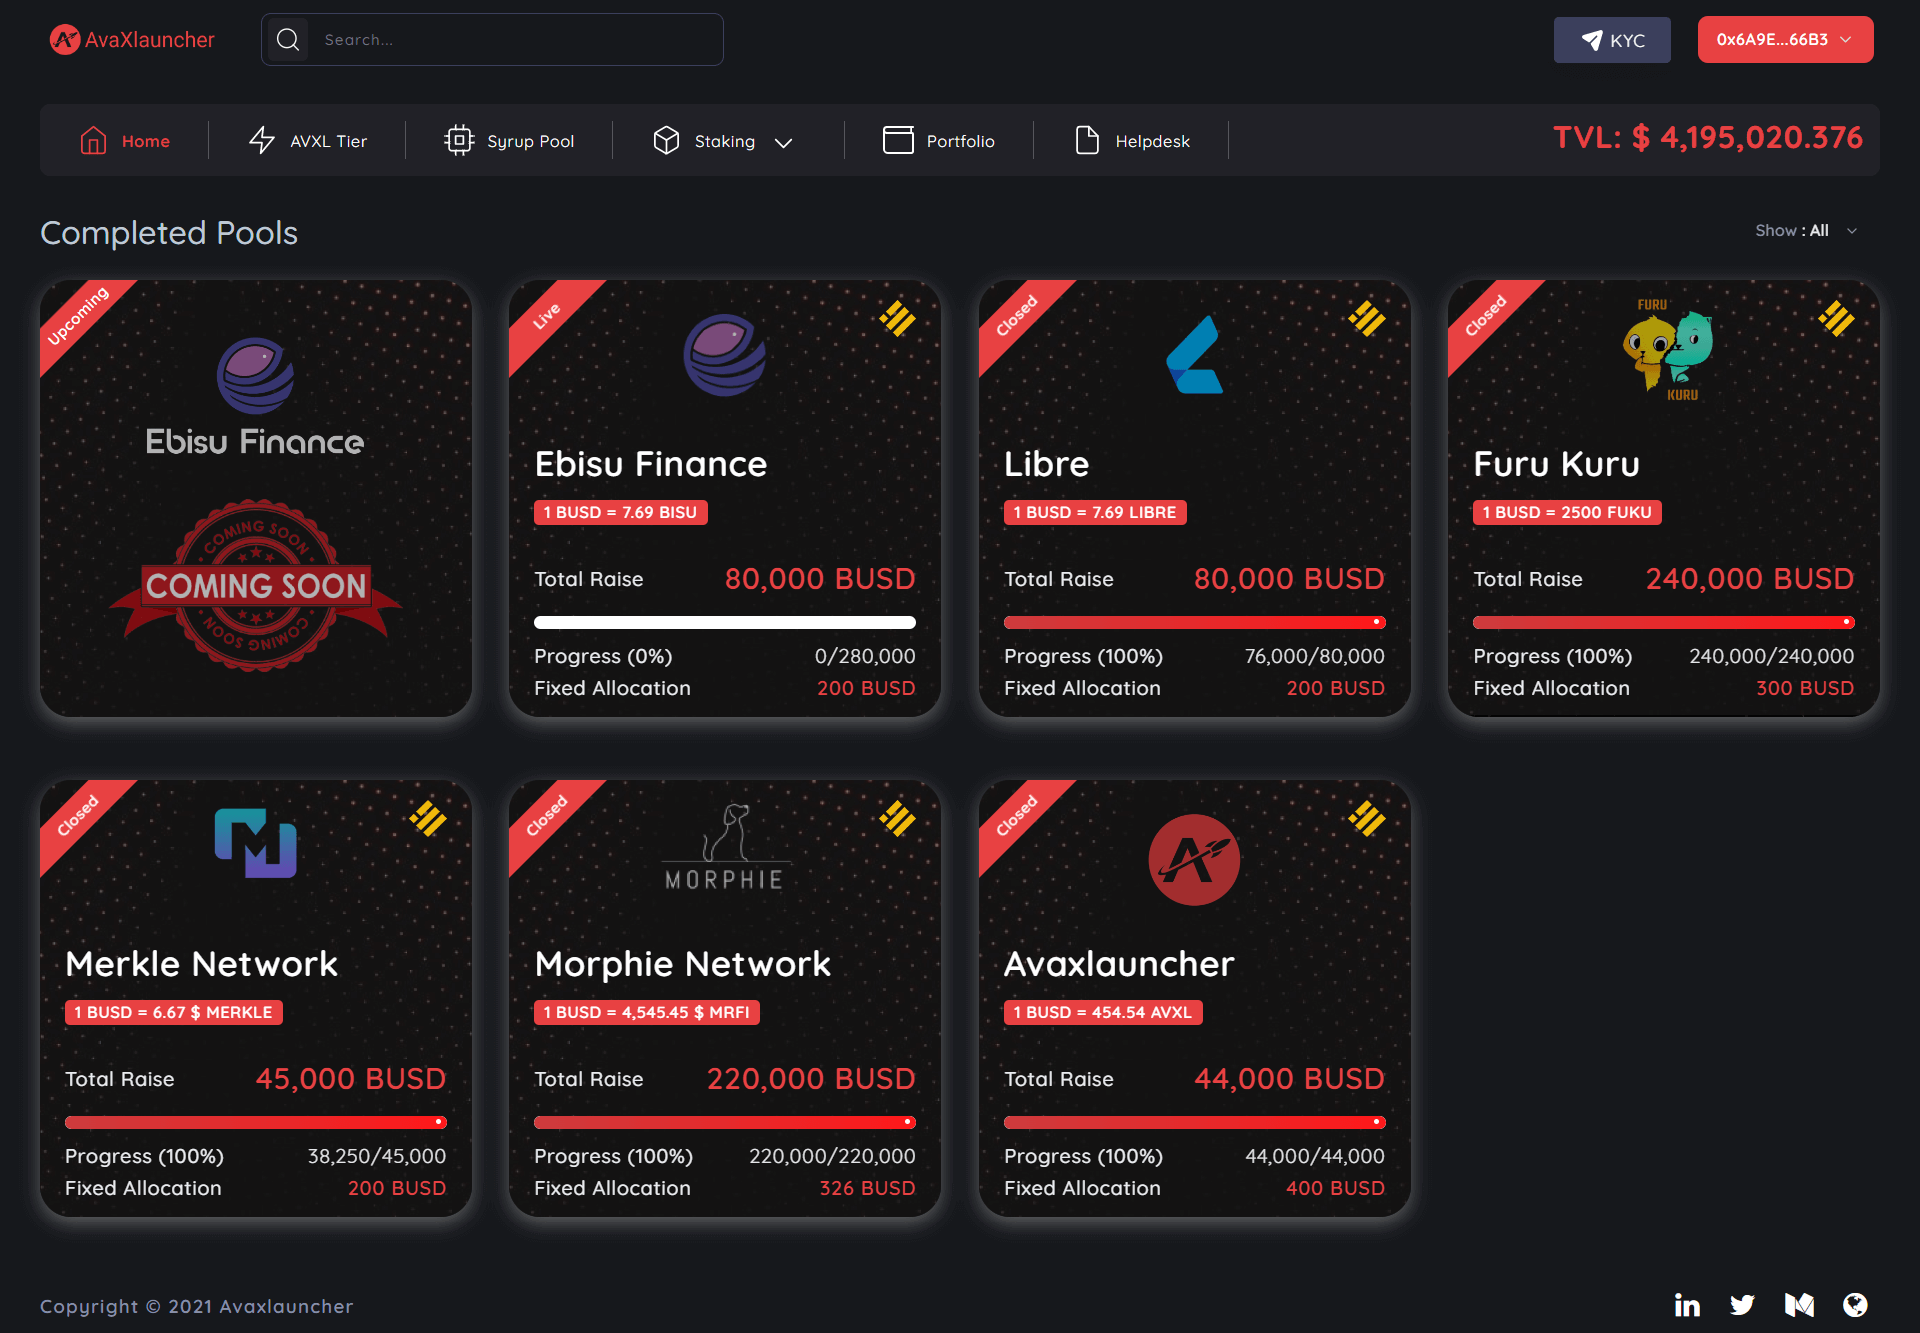The width and height of the screenshot is (1920, 1333).
Task: Open the LinkedIn icon in footer
Action: (1687, 1305)
